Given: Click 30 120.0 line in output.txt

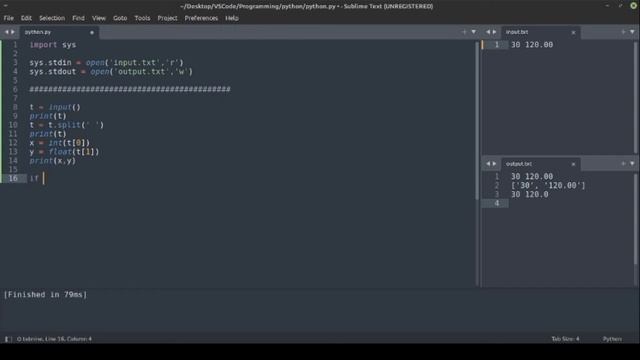Looking at the screenshot, I should [x=530, y=195].
